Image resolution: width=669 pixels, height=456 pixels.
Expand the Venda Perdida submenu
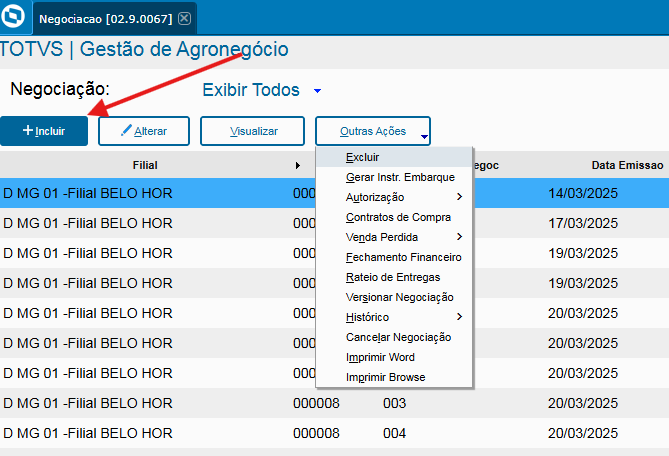click(x=394, y=238)
